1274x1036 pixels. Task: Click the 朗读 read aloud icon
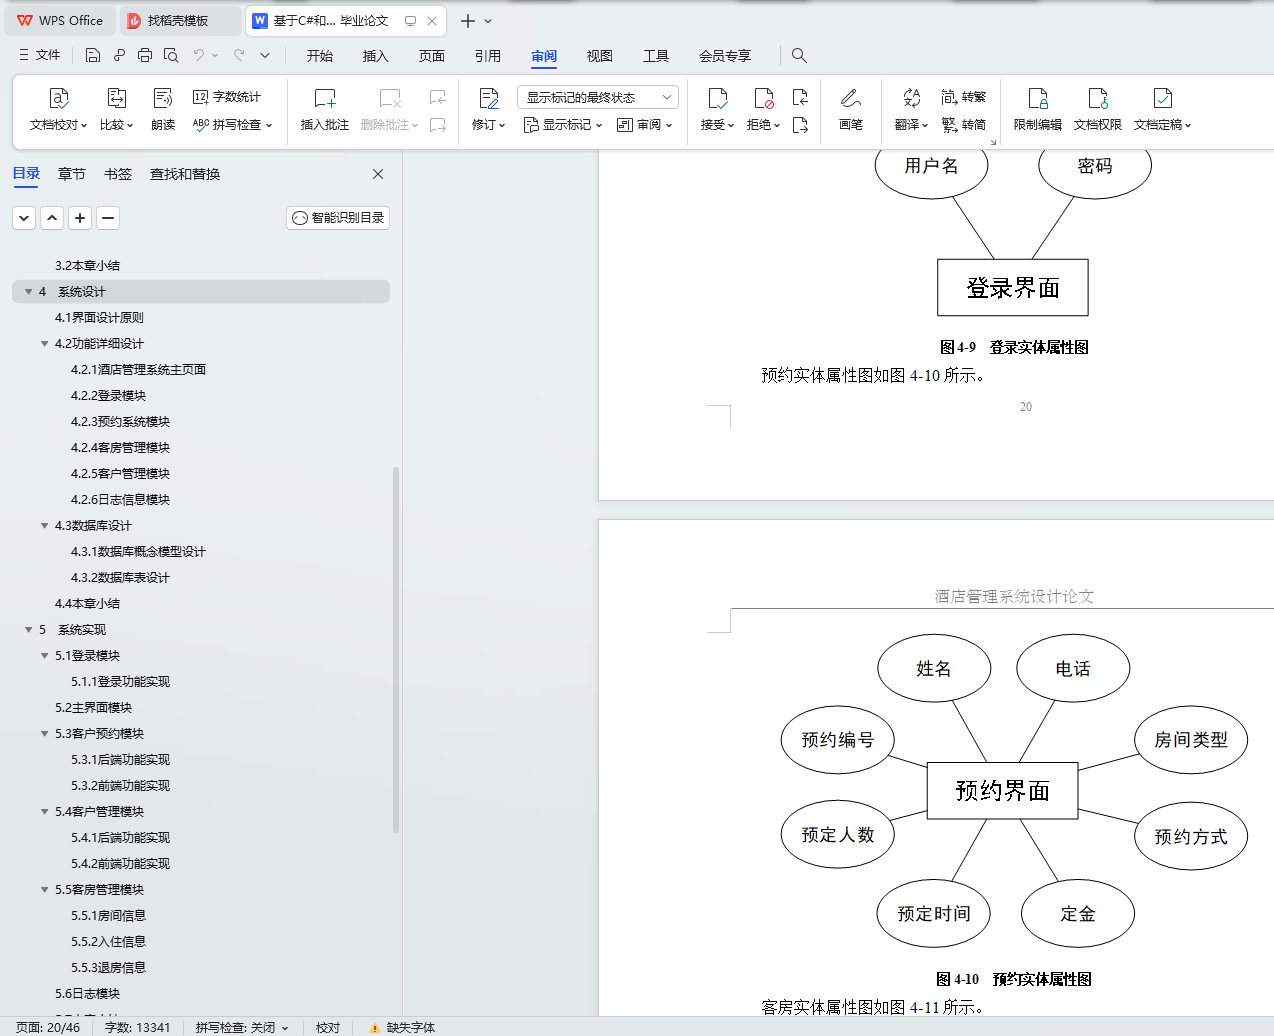[x=163, y=98]
